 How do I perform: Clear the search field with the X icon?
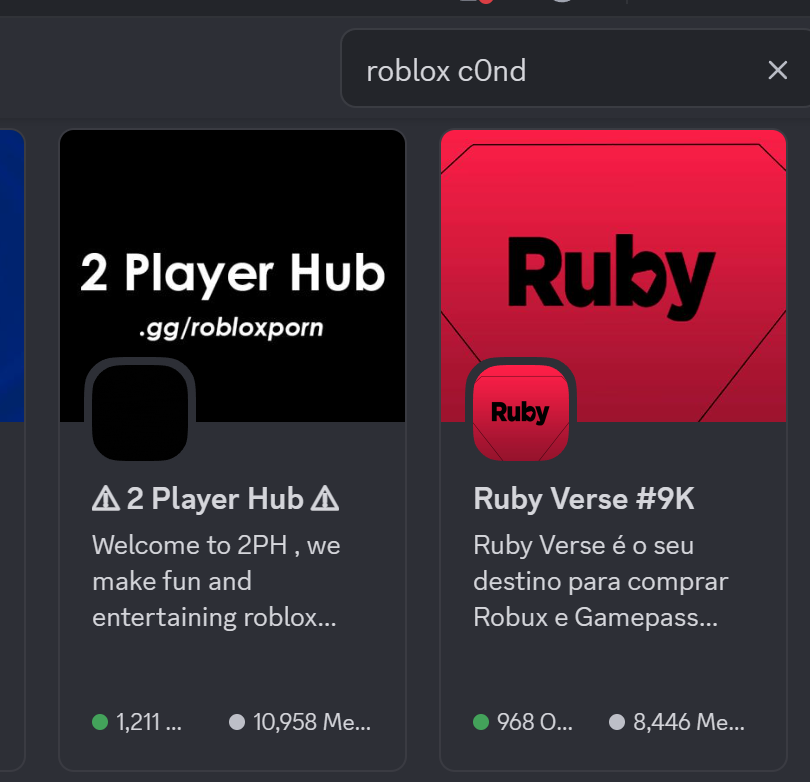tap(777, 70)
